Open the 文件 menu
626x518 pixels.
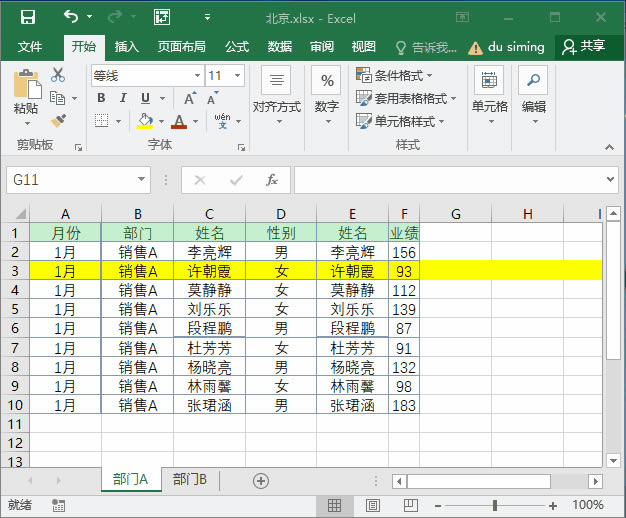click(x=30, y=47)
